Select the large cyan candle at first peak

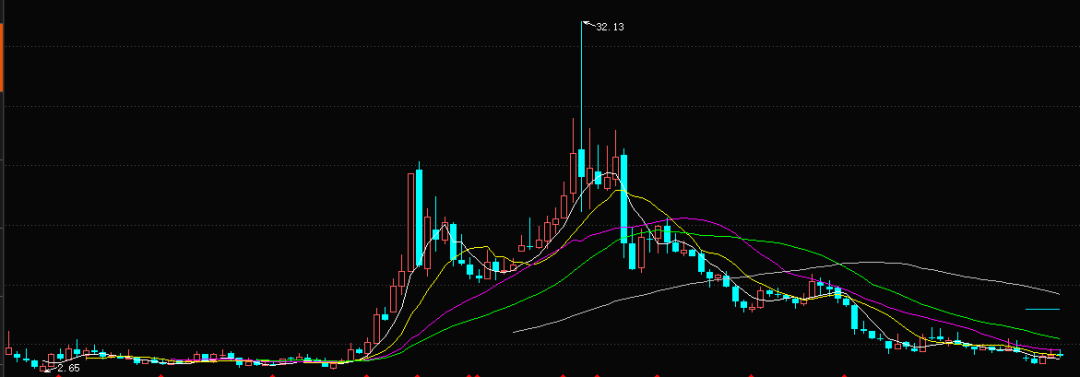(419, 213)
